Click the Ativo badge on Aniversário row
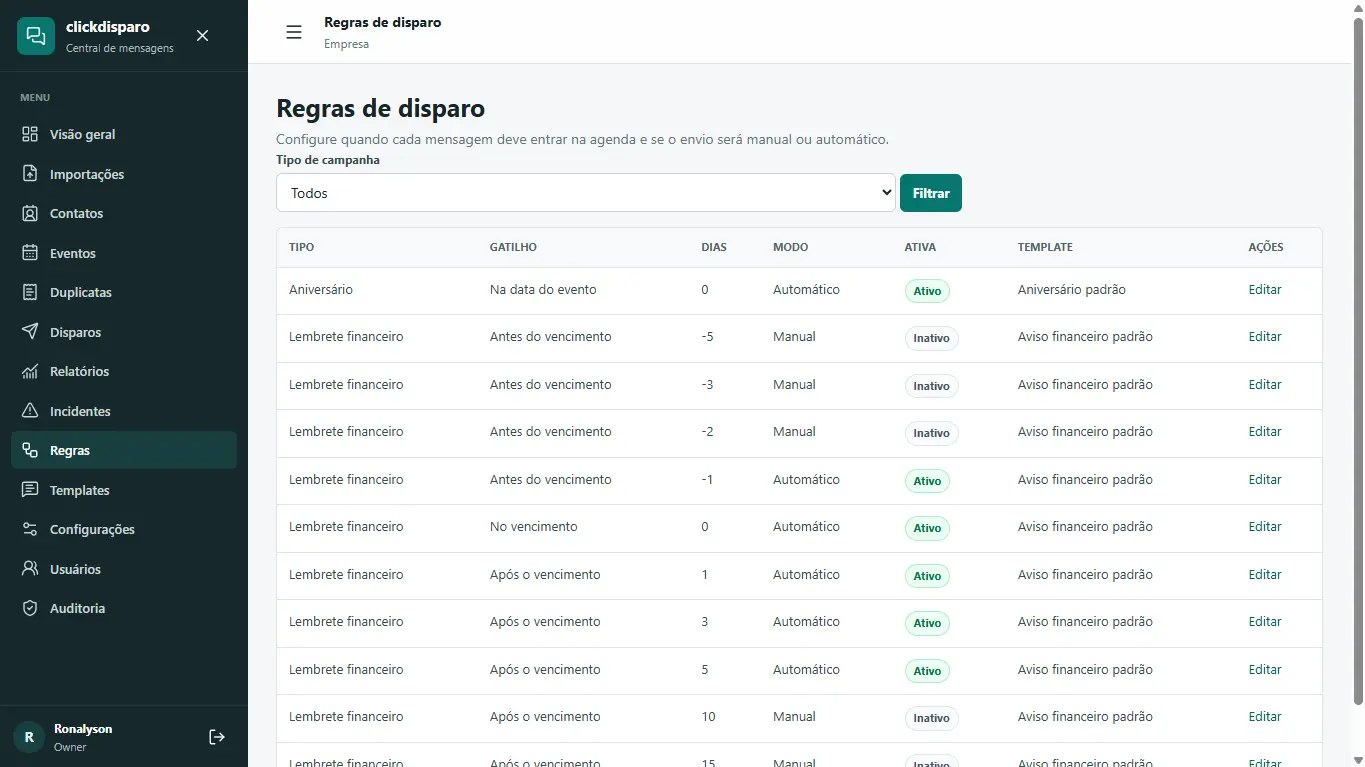The height and width of the screenshot is (767, 1365). [x=927, y=291]
